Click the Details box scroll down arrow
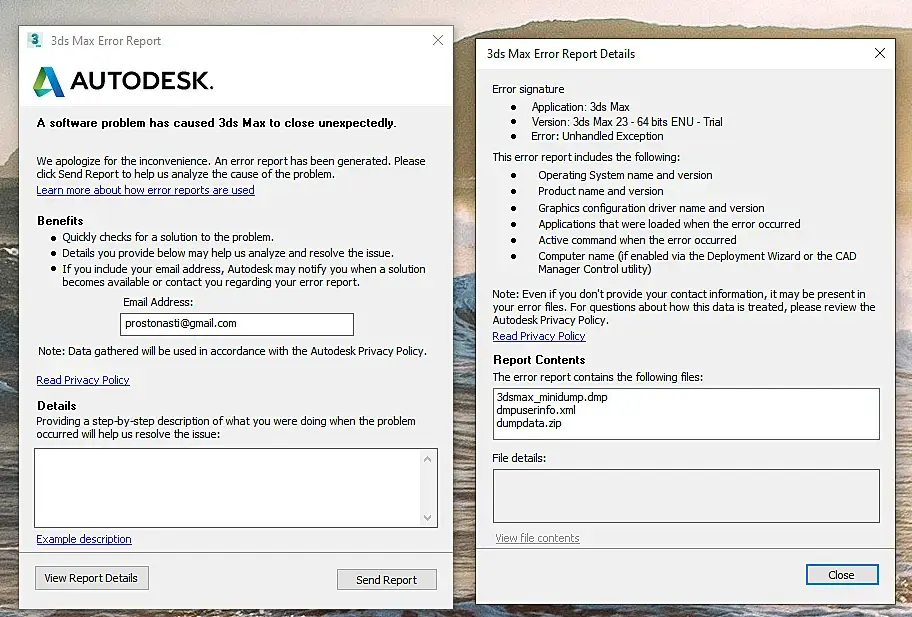This screenshot has width=912, height=617. pos(428,518)
